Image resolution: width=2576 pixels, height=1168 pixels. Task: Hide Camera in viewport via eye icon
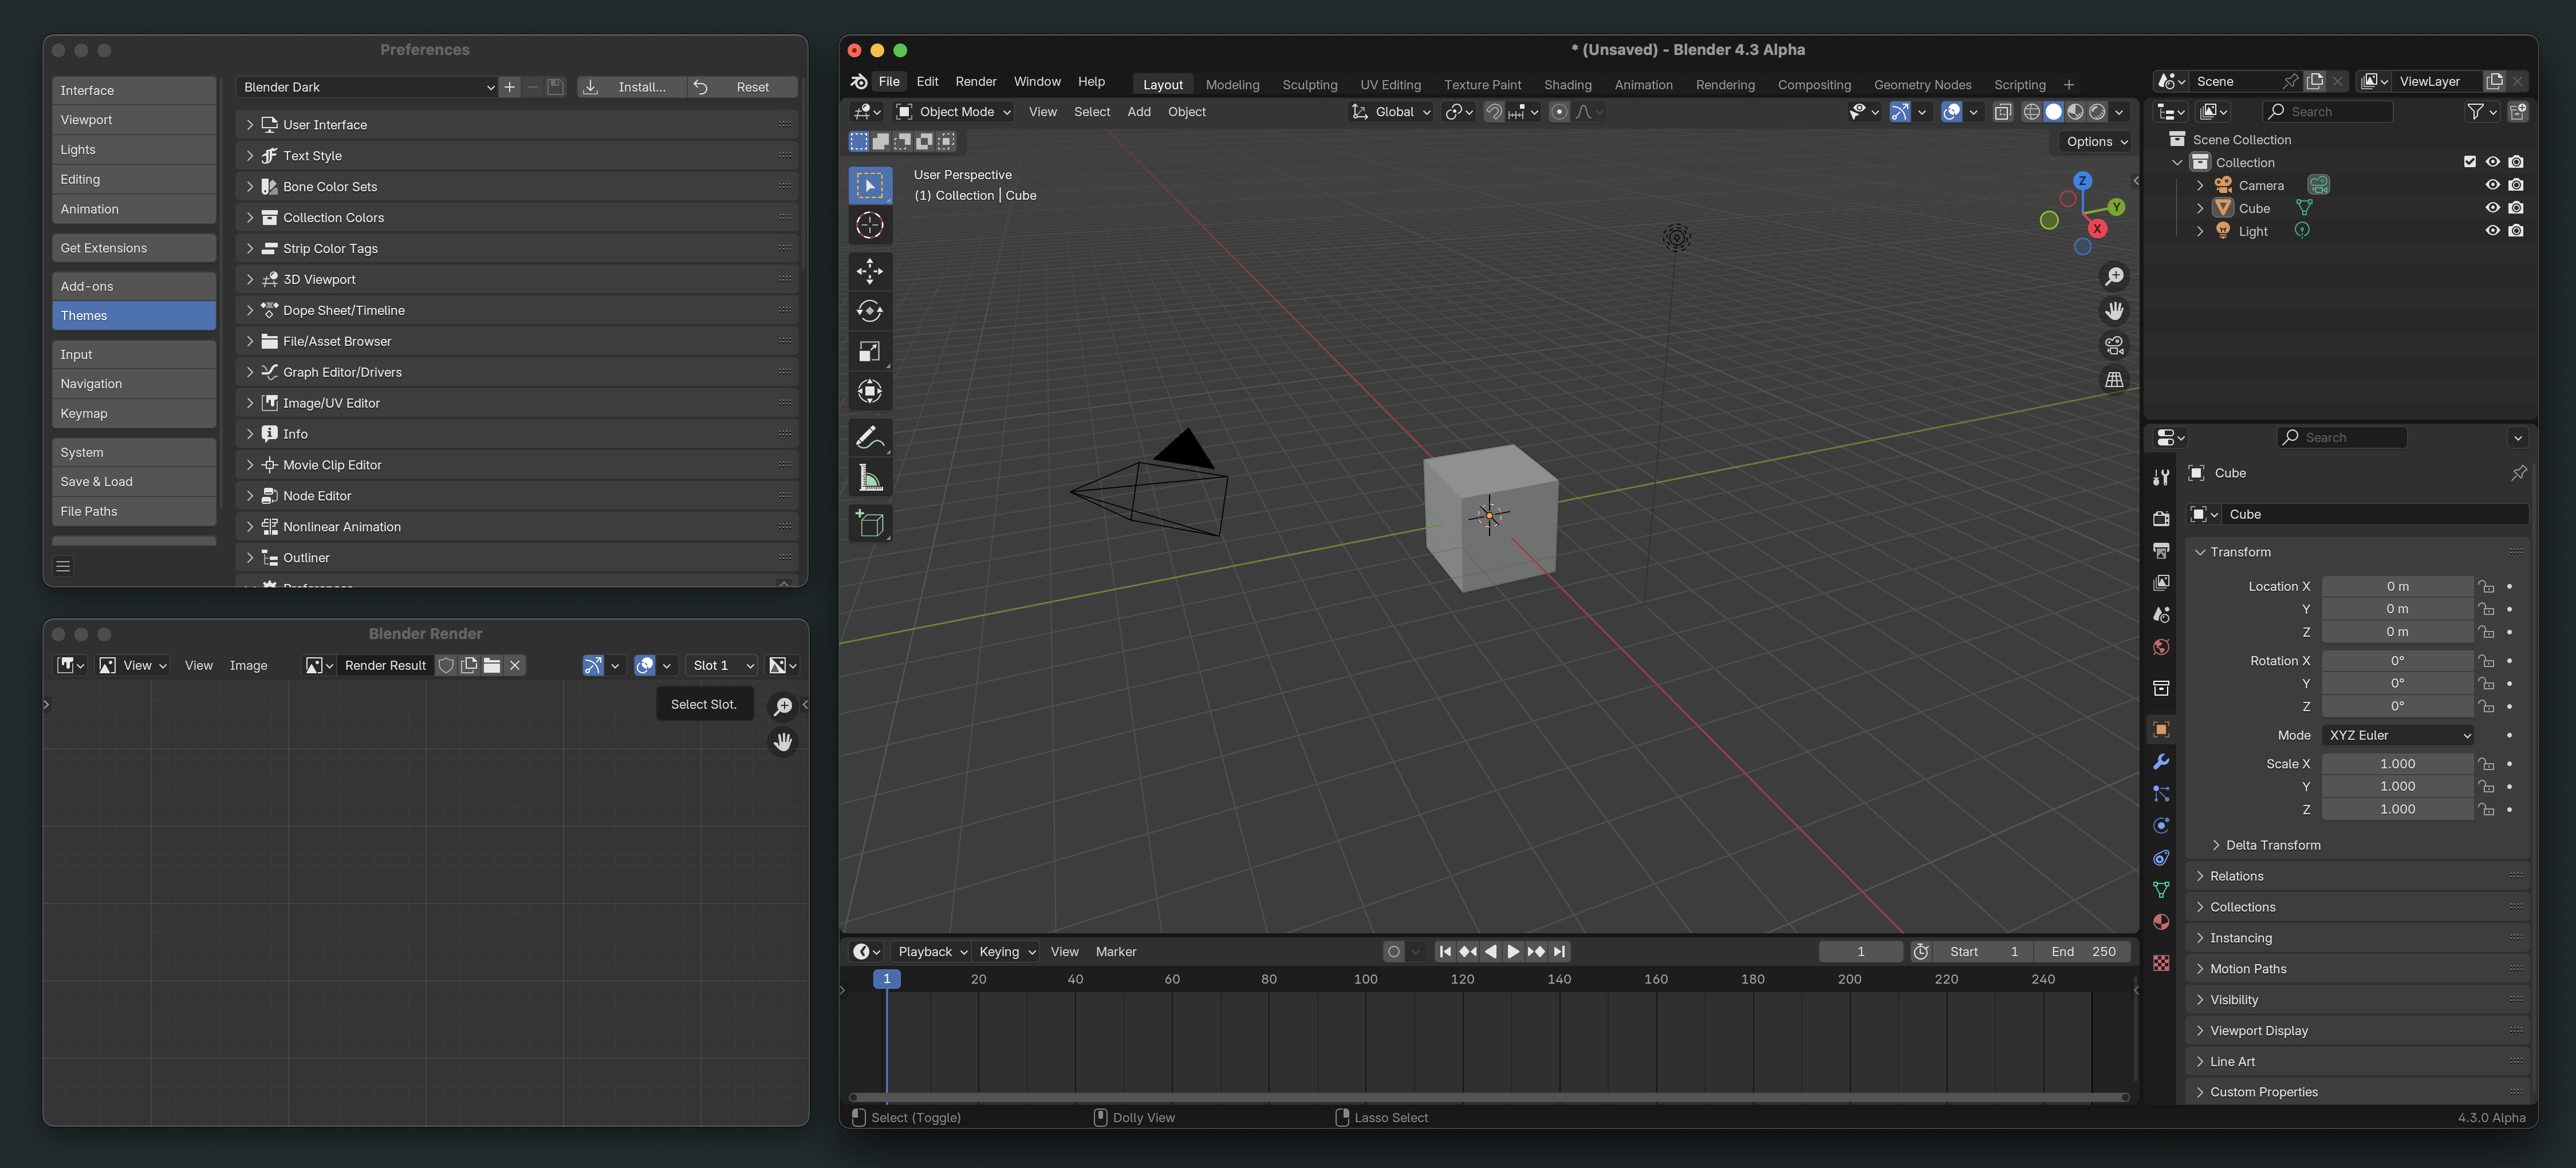coord(2492,185)
